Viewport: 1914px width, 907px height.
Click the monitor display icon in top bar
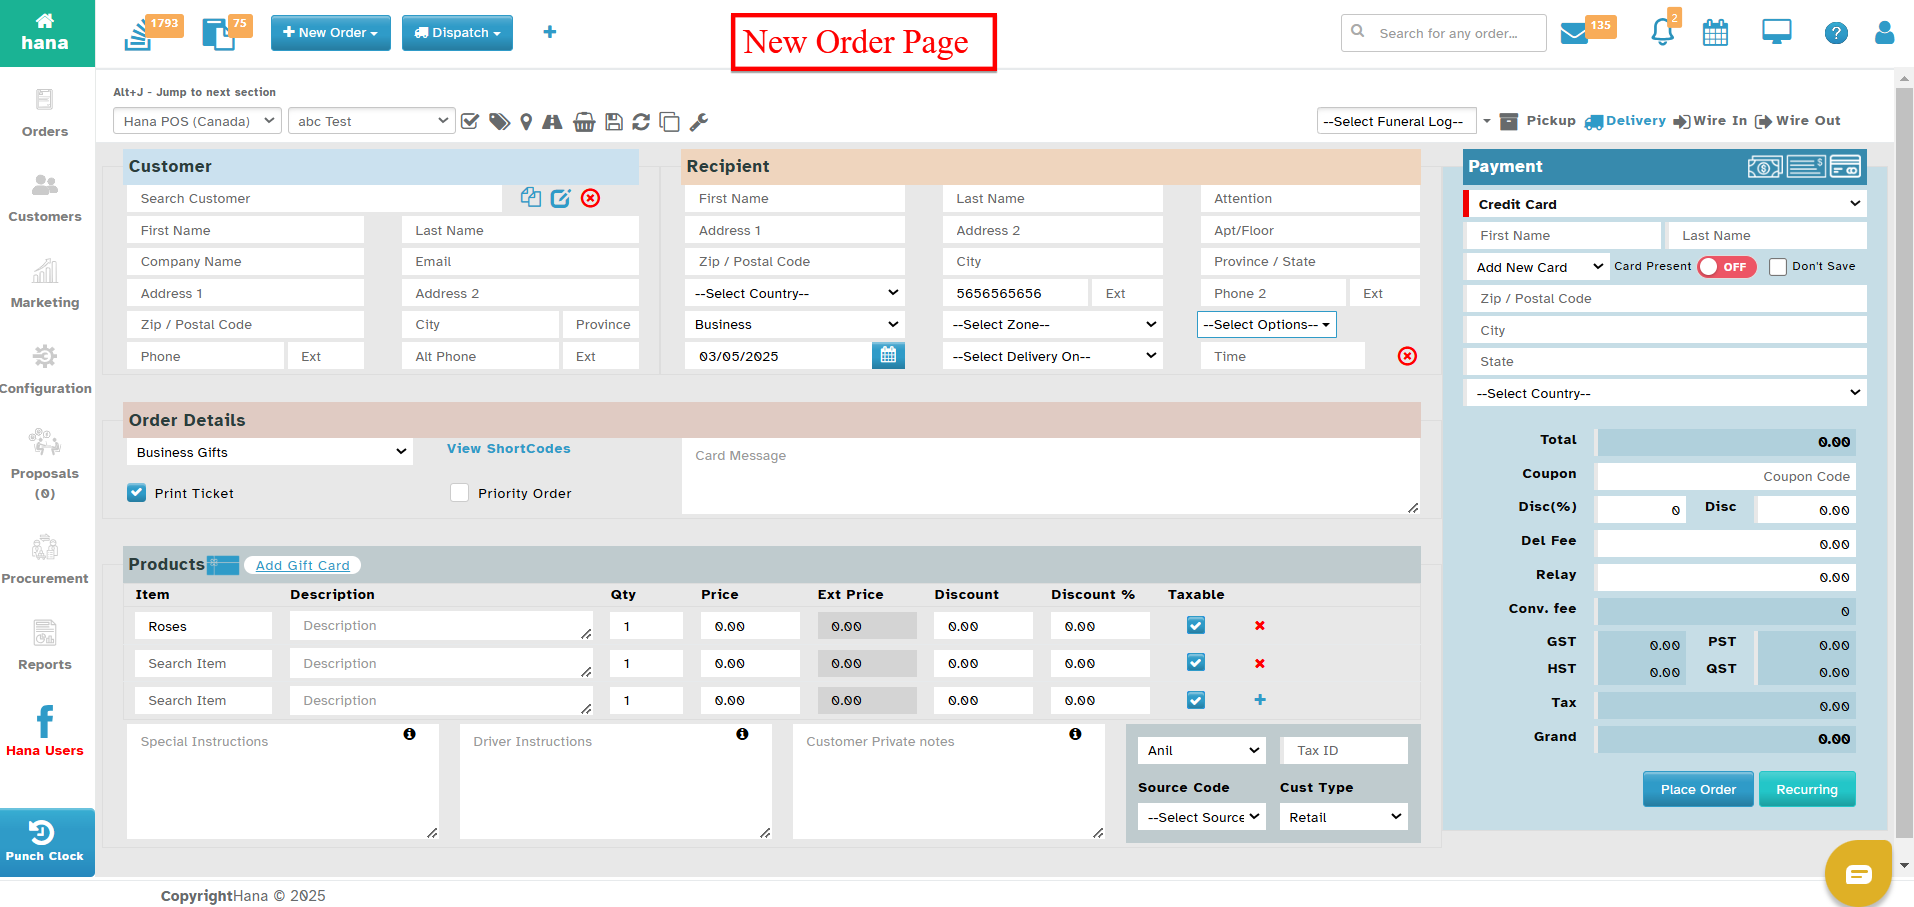1776,33
